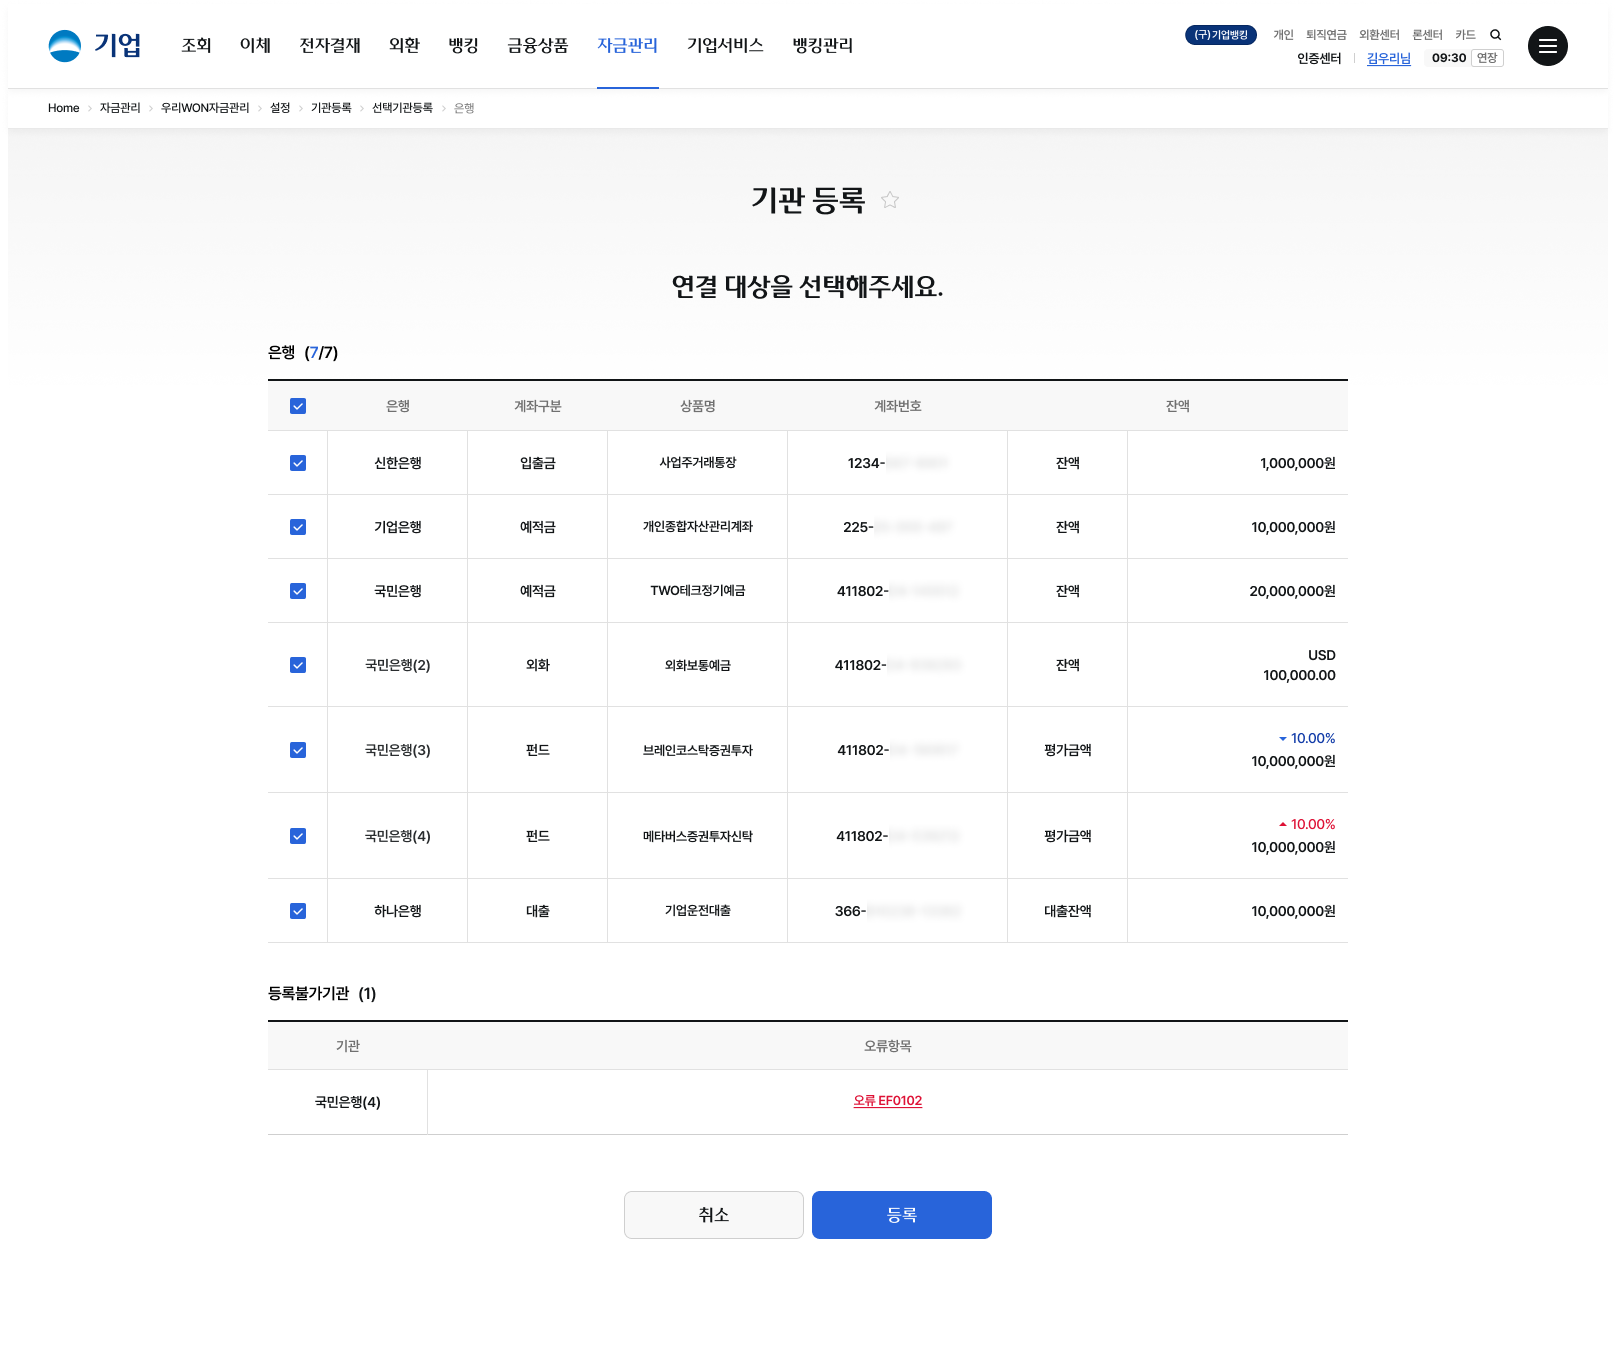Open the 오류 EF0102 error link
The height and width of the screenshot is (1359, 1616).
pyautogui.click(x=887, y=1101)
